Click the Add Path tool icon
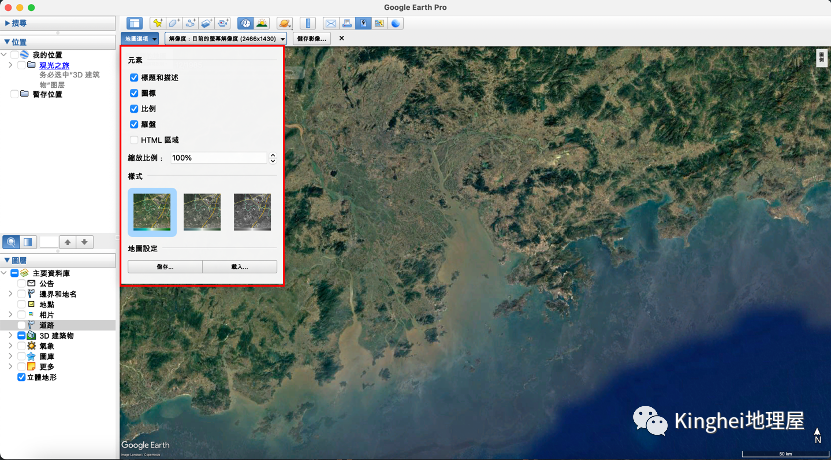This screenshot has width=832, height=460. [189, 22]
